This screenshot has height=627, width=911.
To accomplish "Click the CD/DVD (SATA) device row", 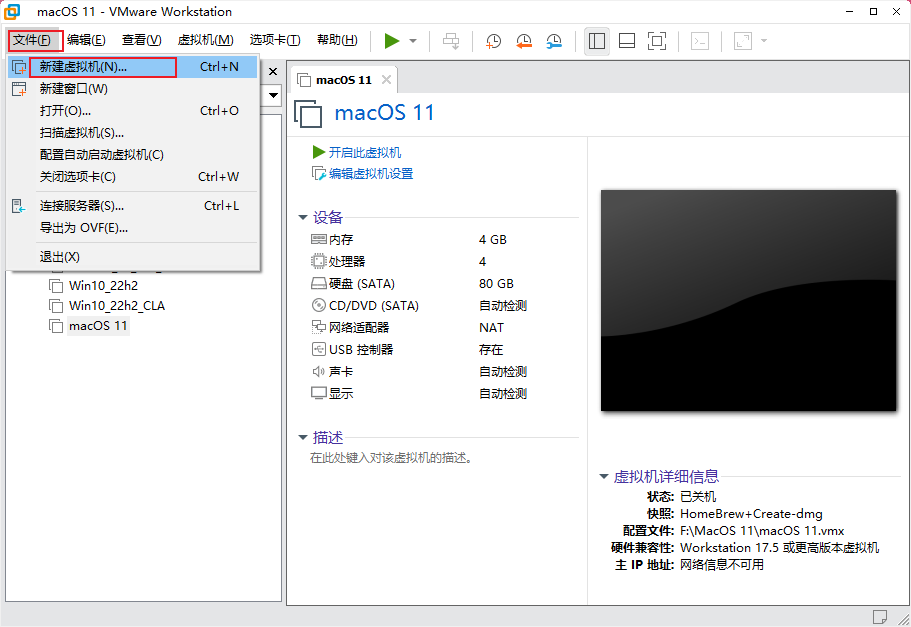I will [x=444, y=306].
